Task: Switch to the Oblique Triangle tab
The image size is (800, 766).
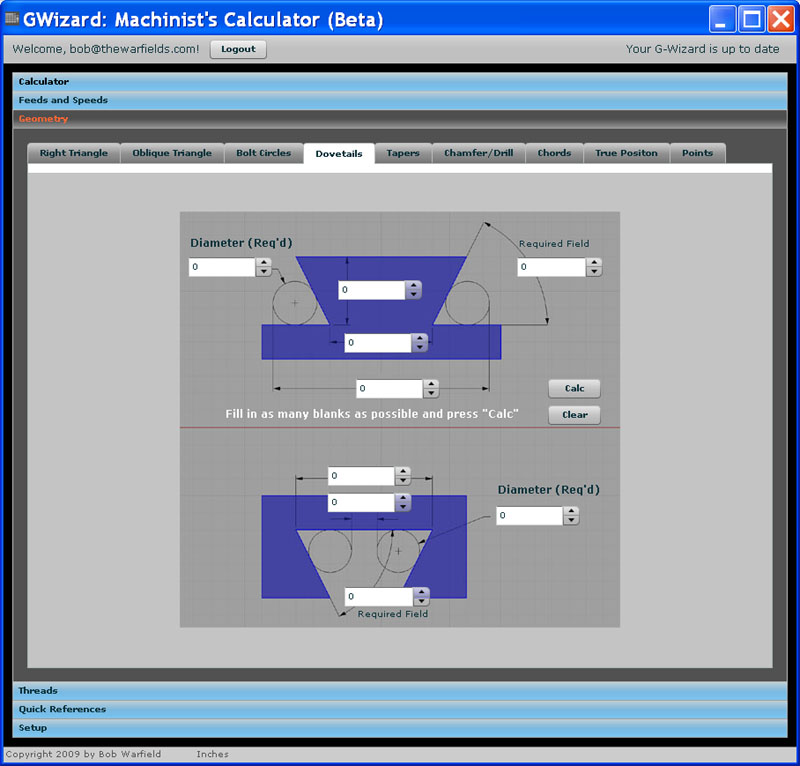Action: (172, 153)
